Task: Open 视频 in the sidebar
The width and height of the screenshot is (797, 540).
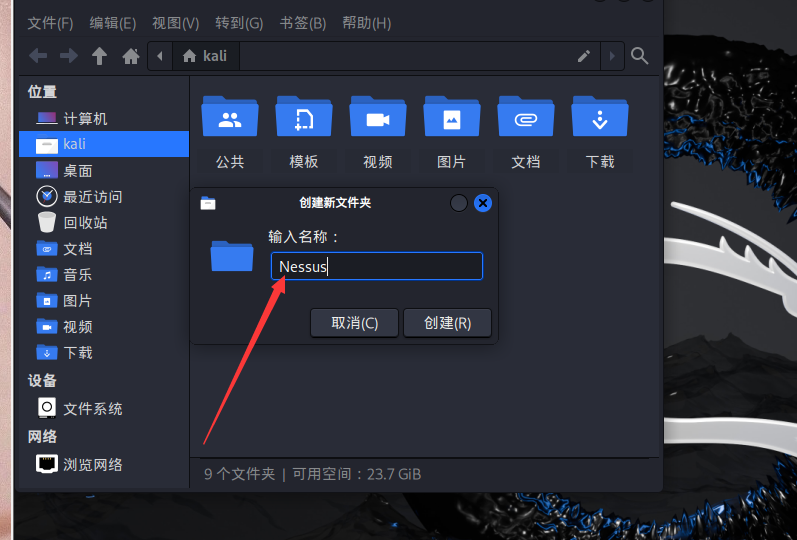Action: 104,326
